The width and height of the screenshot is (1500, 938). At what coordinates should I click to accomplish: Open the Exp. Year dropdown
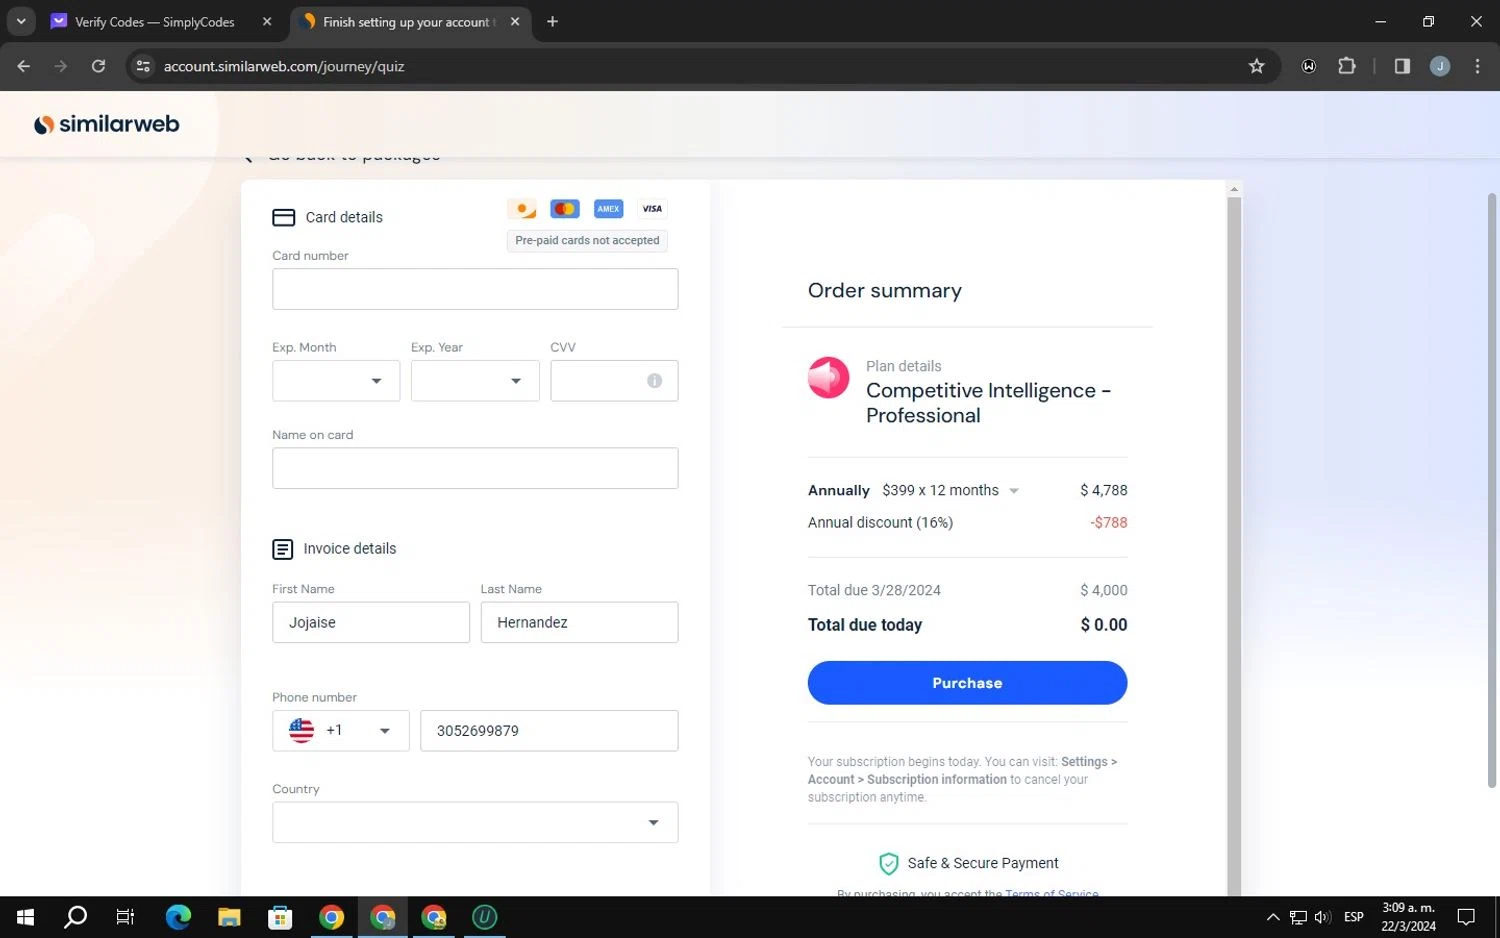tap(475, 381)
